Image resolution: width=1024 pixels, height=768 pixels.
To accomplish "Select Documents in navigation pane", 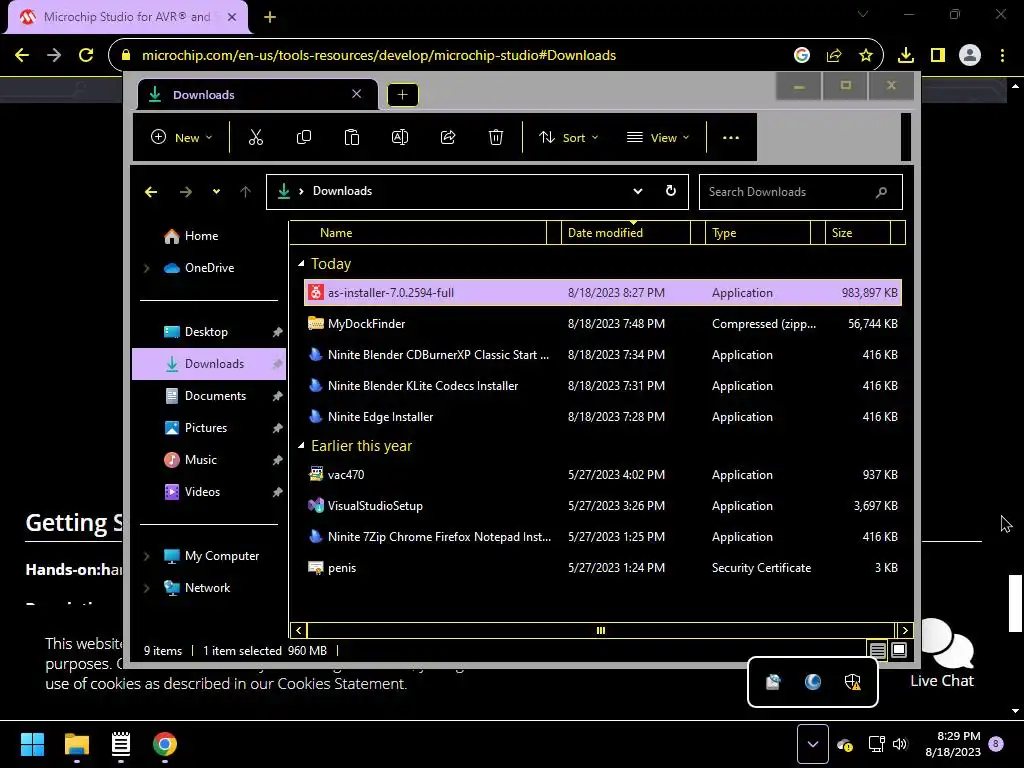I will pos(209,396).
